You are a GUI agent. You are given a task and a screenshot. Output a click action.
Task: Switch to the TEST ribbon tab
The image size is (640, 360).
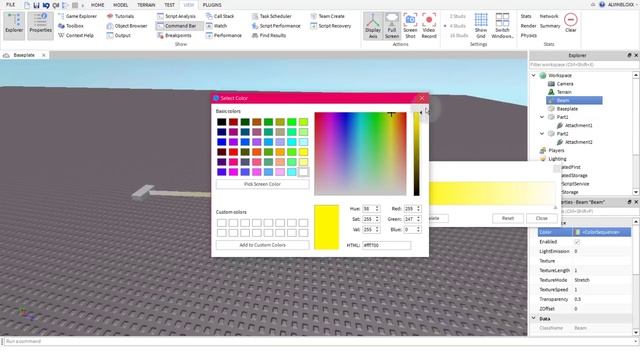[169, 5]
